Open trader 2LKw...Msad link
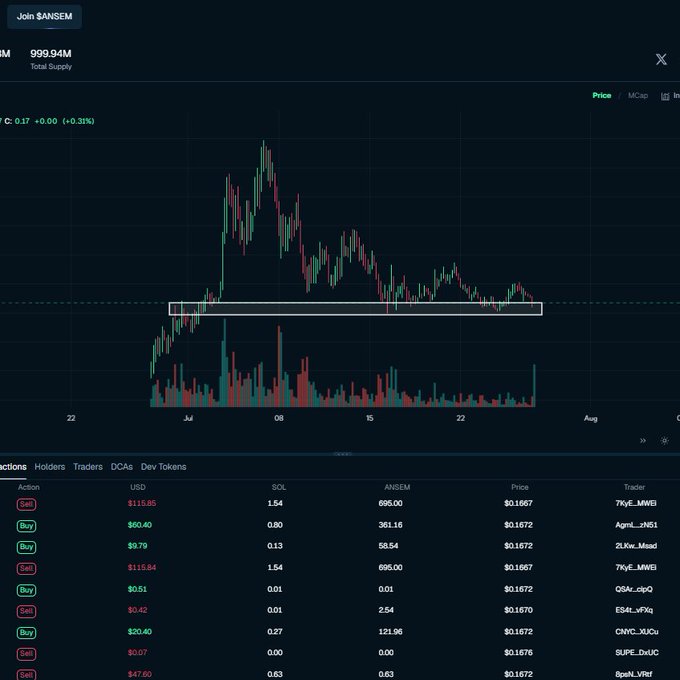Viewport: 680px width, 680px height. 636,546
